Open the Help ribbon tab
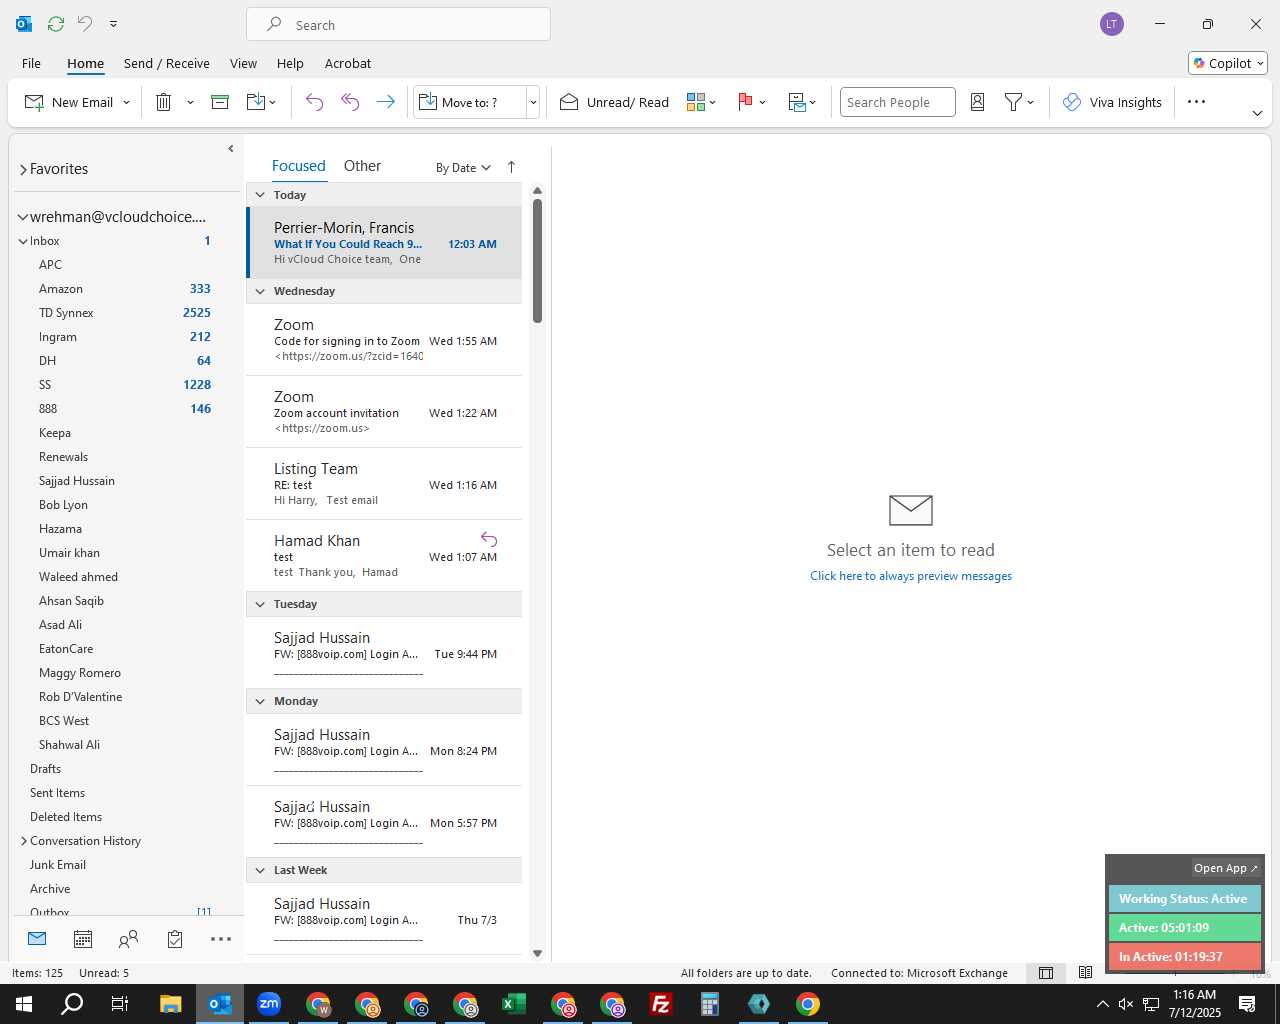The image size is (1280, 1024). (x=290, y=63)
